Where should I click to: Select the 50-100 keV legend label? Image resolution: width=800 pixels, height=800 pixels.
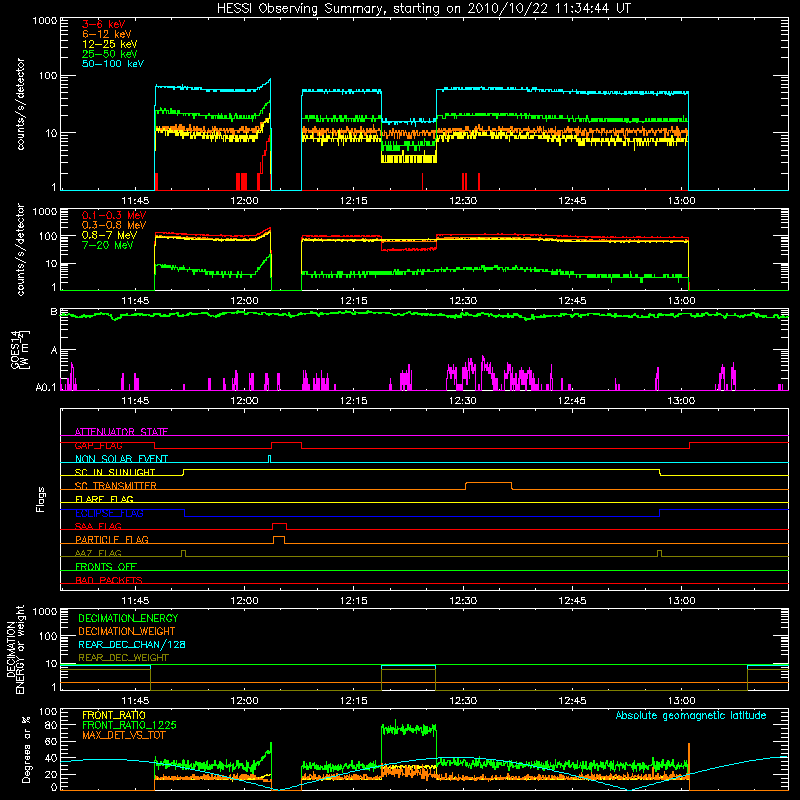point(113,64)
